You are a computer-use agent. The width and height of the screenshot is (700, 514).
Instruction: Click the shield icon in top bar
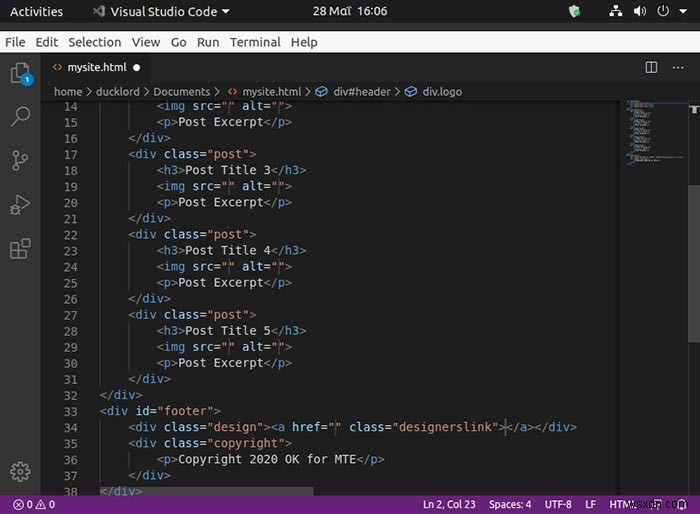(575, 11)
